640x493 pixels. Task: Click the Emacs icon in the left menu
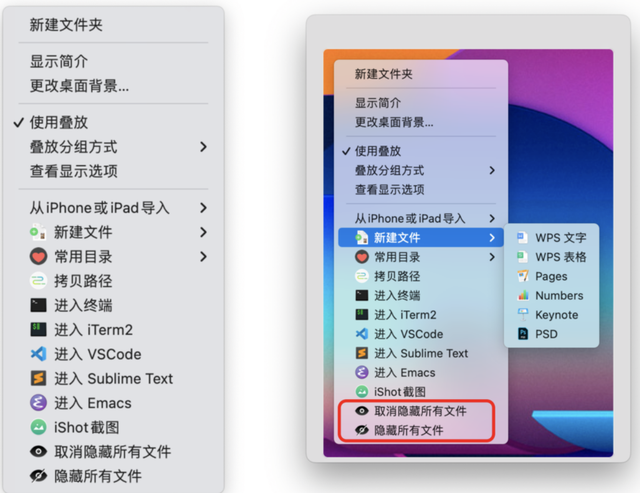[x=39, y=403]
